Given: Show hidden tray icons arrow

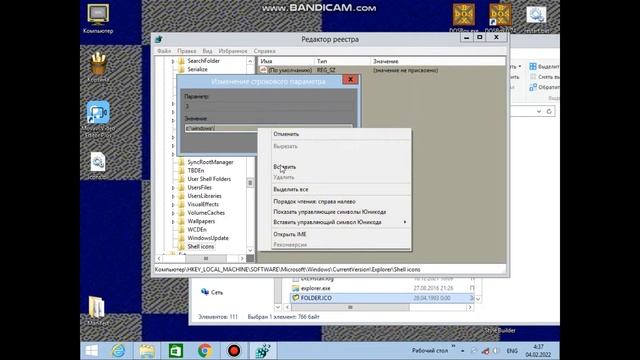Looking at the screenshot, I should (x=462, y=351).
